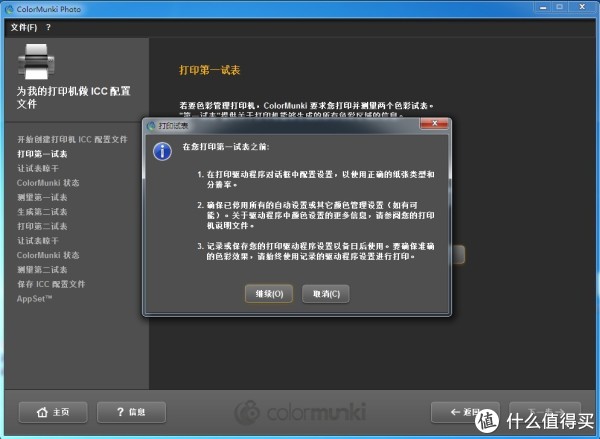Image resolution: width=600 pixels, height=439 pixels.
Task: Click 为我的打印机做 ICC 配置文件 title
Action: (x=73, y=97)
